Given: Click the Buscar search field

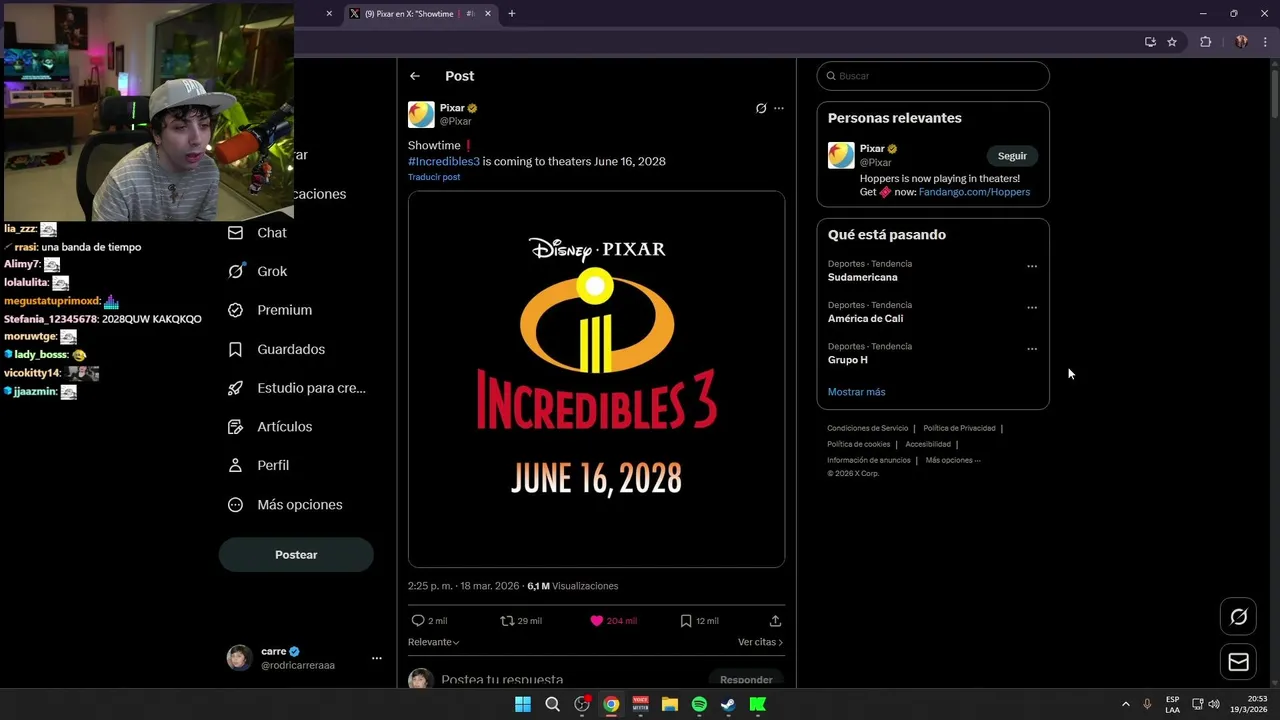Looking at the screenshot, I should (x=933, y=76).
